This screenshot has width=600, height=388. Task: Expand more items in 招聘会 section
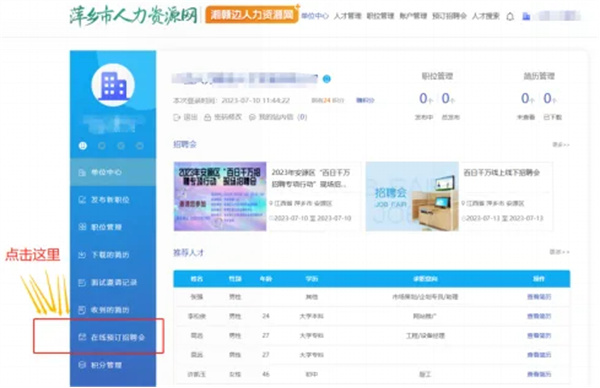point(561,145)
